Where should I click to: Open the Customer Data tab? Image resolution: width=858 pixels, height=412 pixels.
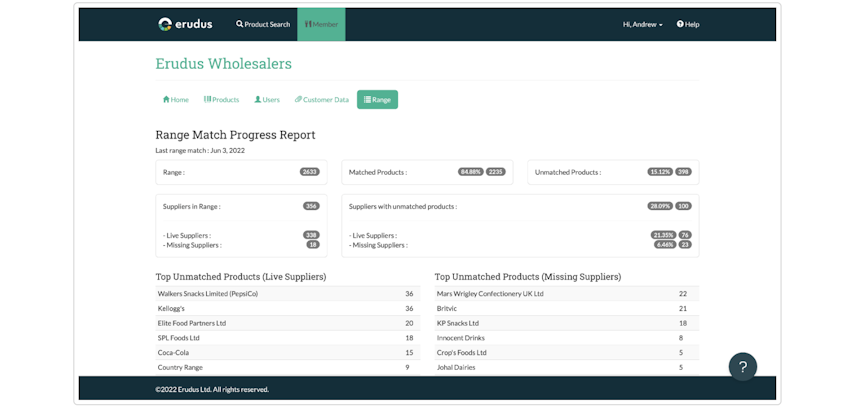click(322, 100)
